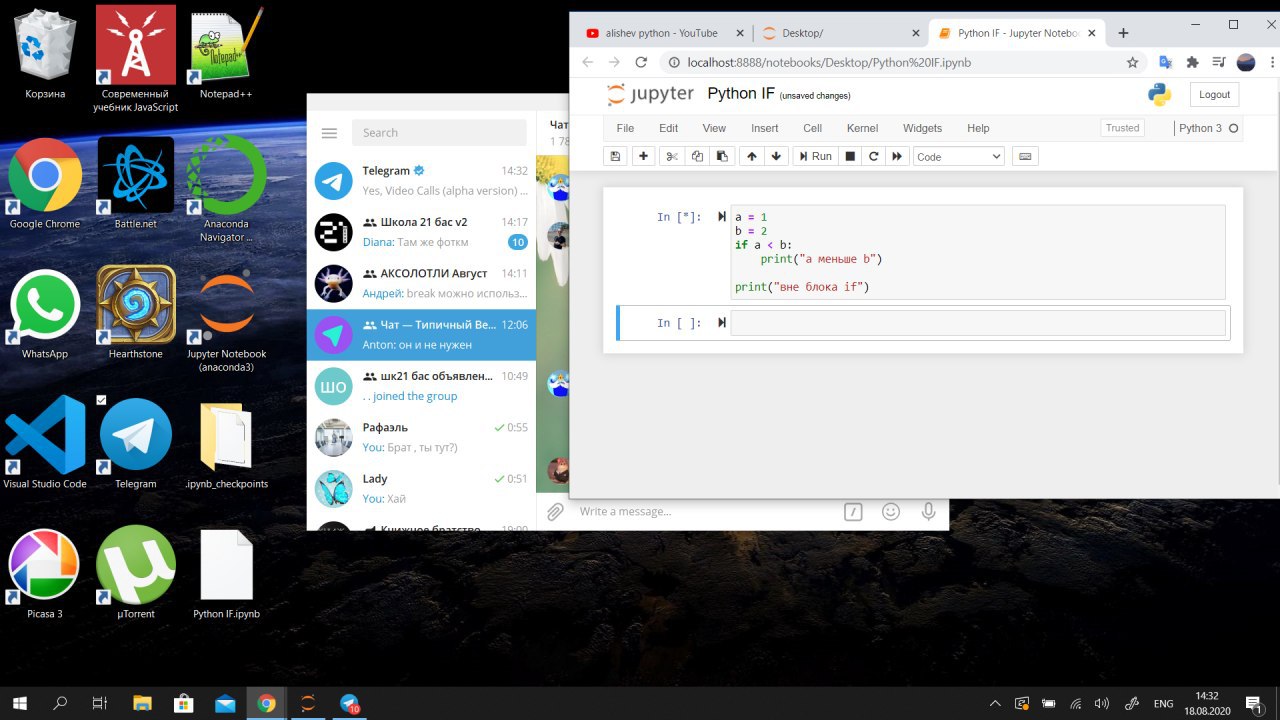Open the Jupyter Cell menu

pyautogui.click(x=812, y=128)
